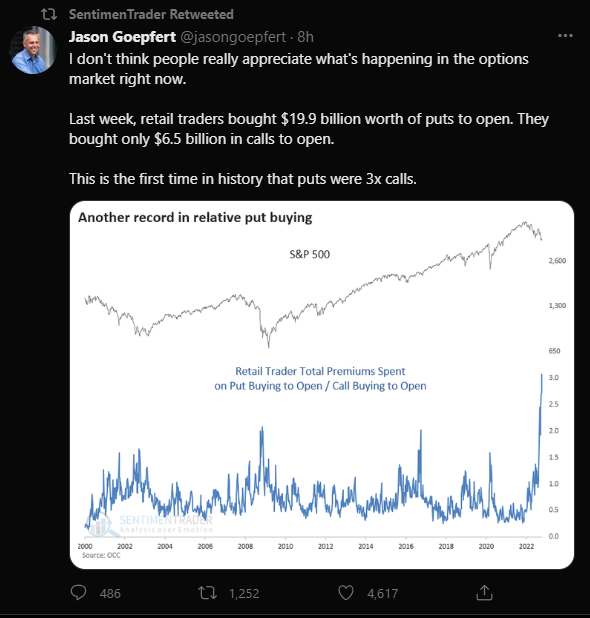Retweet using the arrows icon beside 1,252
Screen dimensions: 590x618
207,593
